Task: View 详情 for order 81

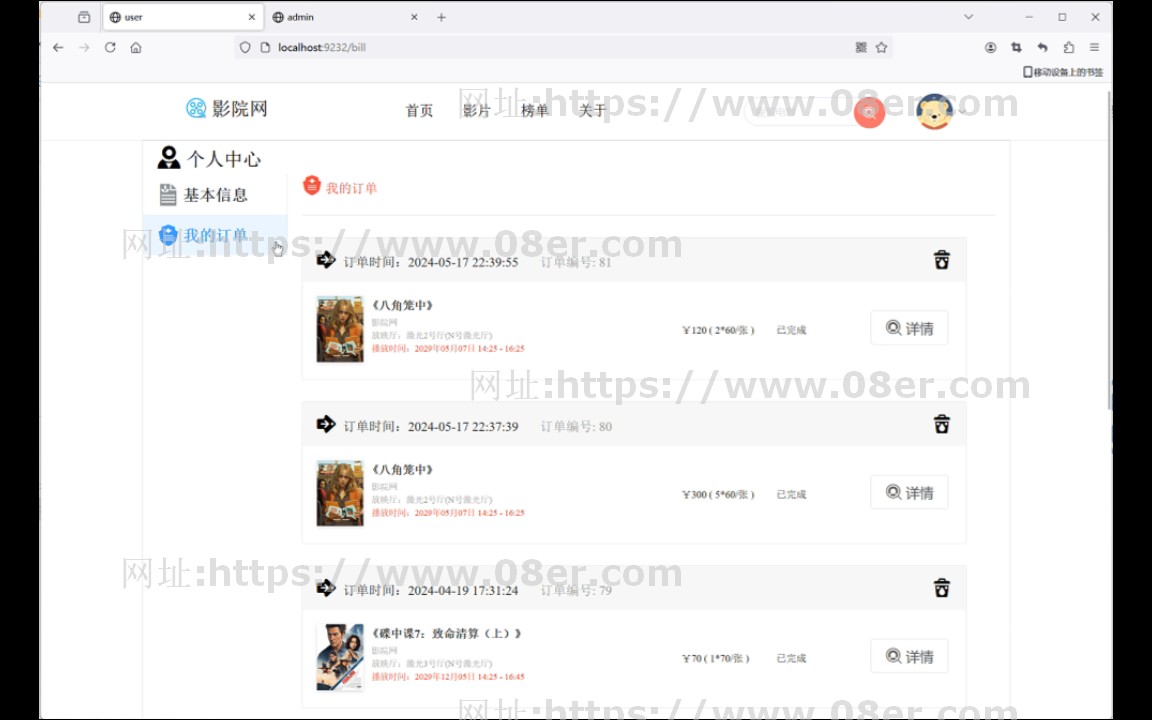Action: coord(909,328)
